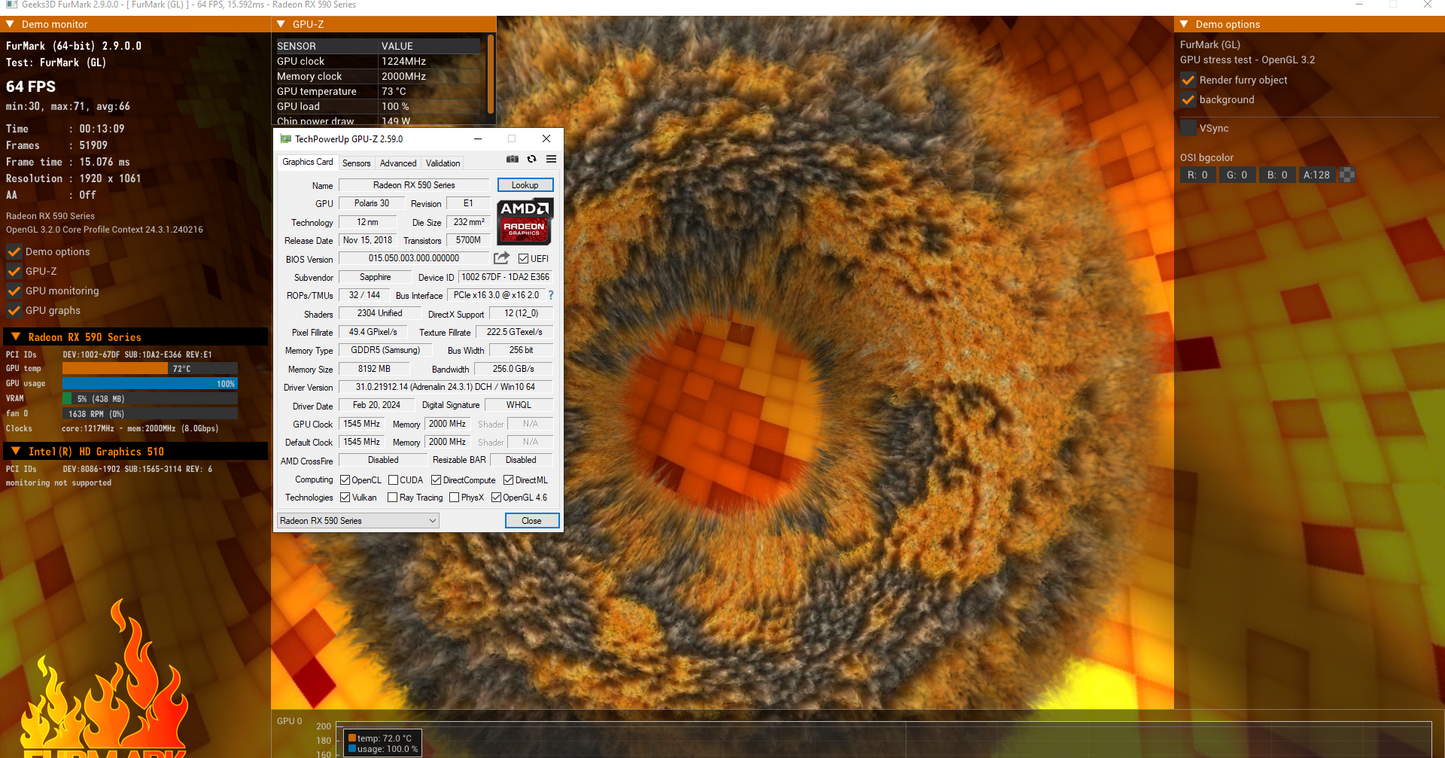Click the BIOS export share icon
The width and height of the screenshot is (1445, 758).
[x=502, y=259]
